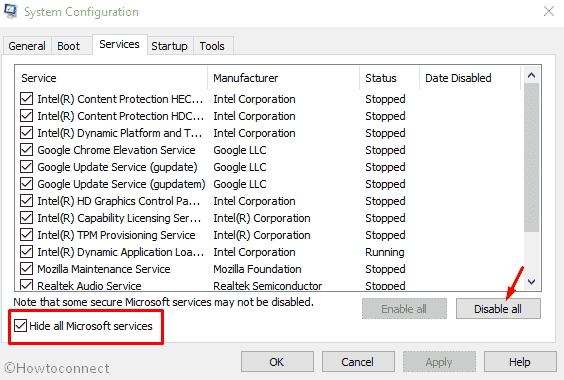Click the scroll up arrow of services list
This screenshot has width=564, height=380.
tap(531, 75)
